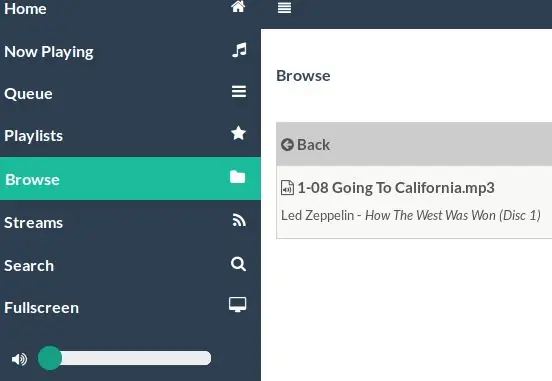Click the Home house icon
The height and width of the screenshot is (381, 552).
[238, 6]
